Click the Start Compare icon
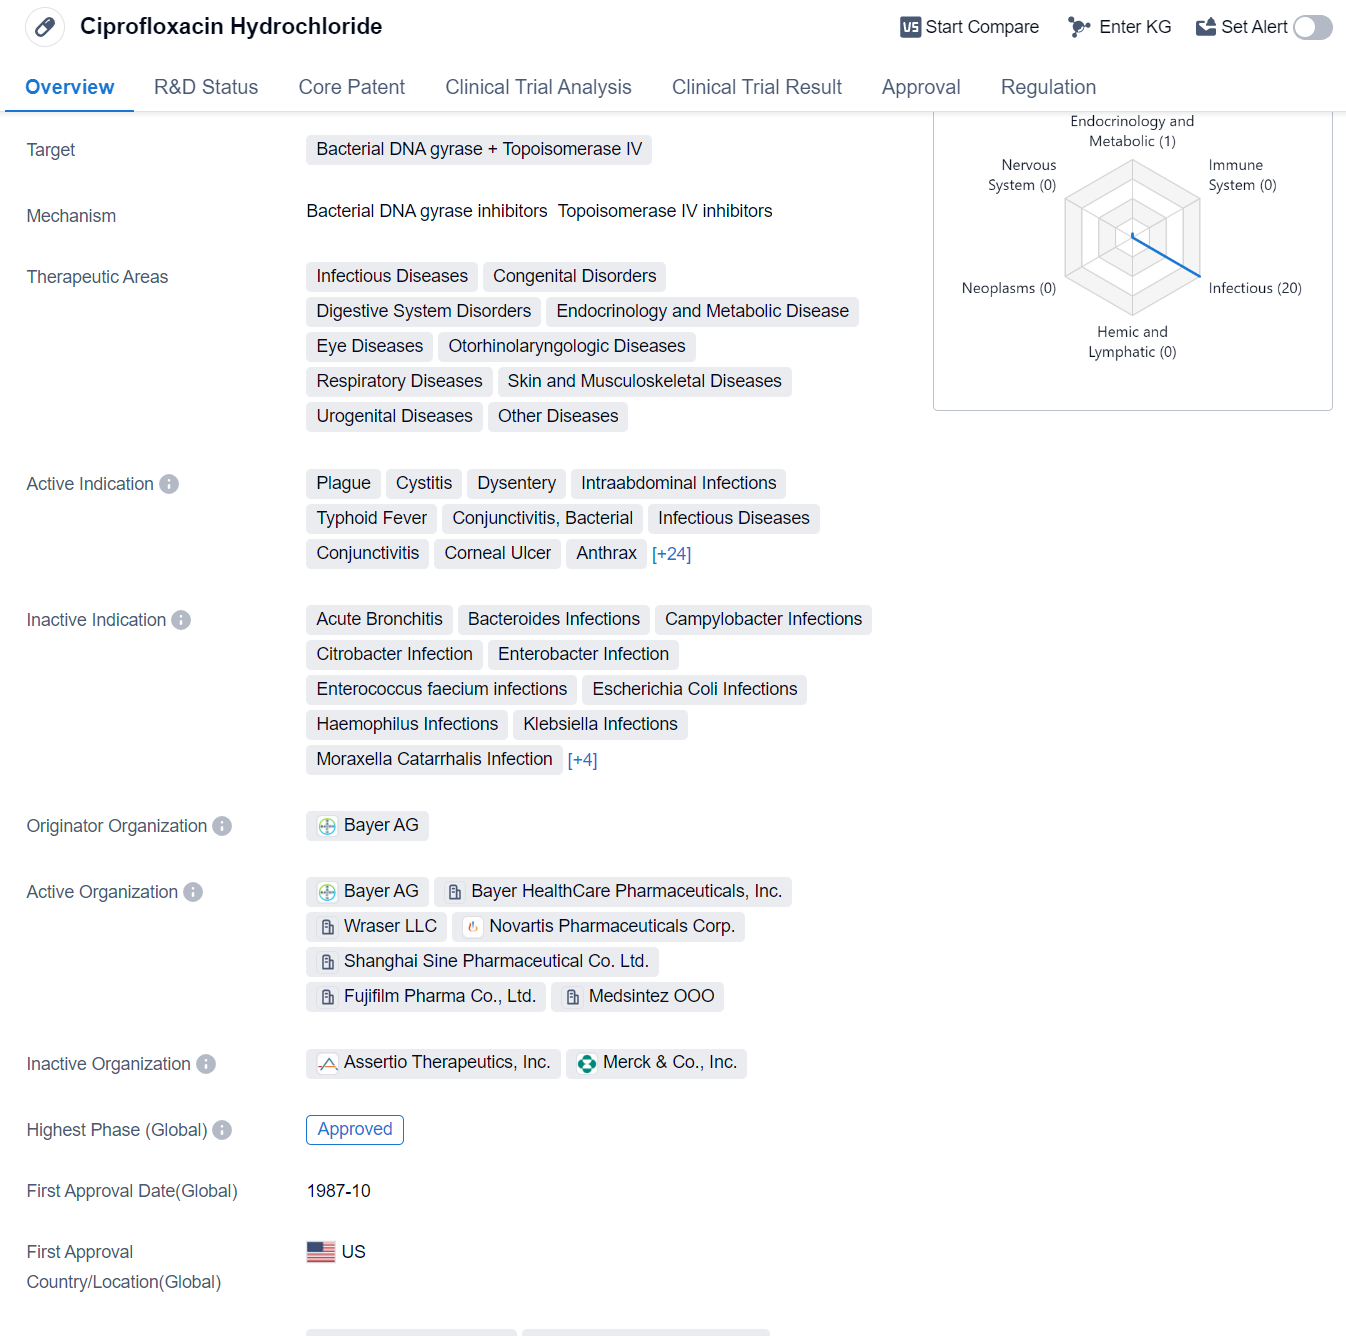Viewport: 1346px width, 1336px height. [910, 27]
